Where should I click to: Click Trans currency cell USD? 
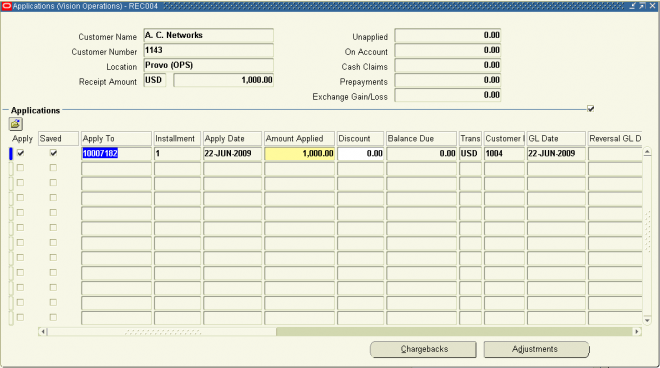coord(470,154)
